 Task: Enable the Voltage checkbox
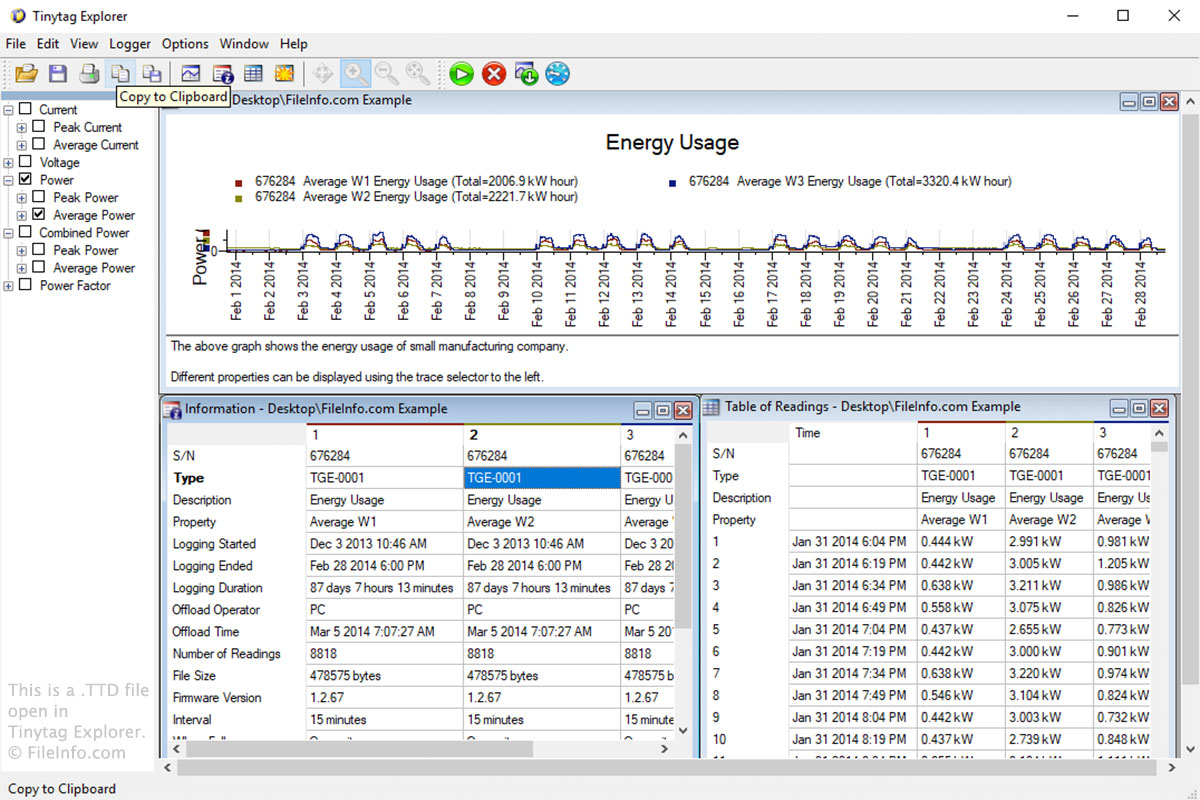pyautogui.click(x=26, y=162)
